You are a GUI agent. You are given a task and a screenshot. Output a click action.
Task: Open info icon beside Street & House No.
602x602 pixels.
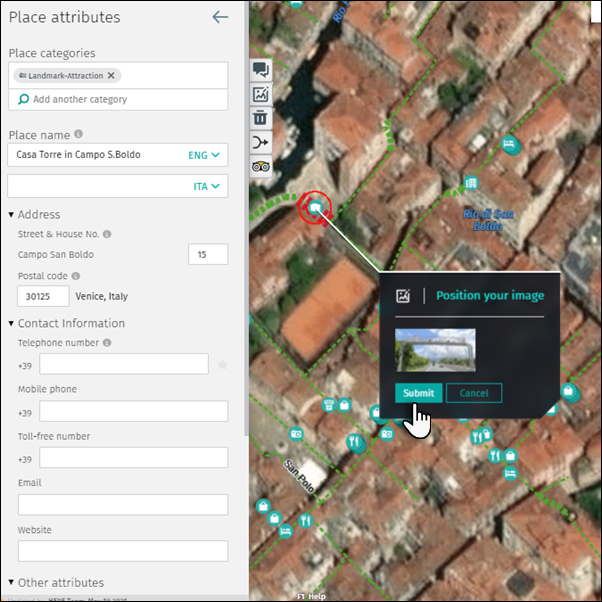(107, 234)
